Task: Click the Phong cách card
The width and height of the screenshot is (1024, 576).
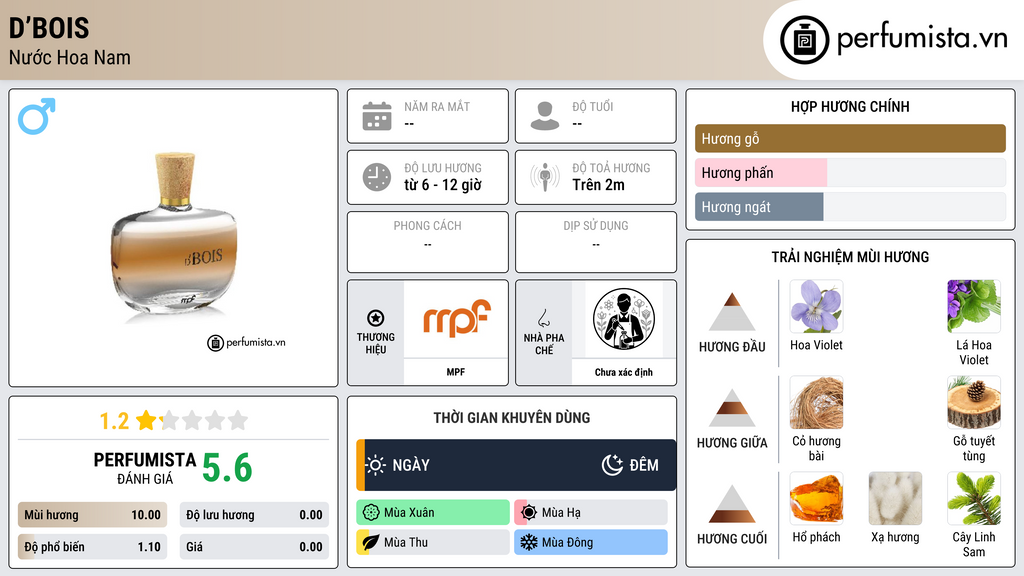Action: point(428,242)
